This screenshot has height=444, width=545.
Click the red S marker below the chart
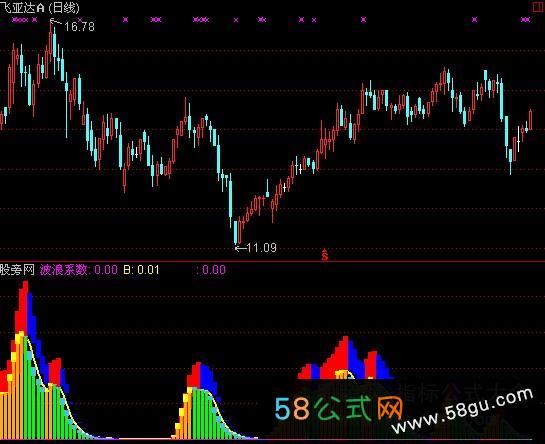pyautogui.click(x=325, y=255)
